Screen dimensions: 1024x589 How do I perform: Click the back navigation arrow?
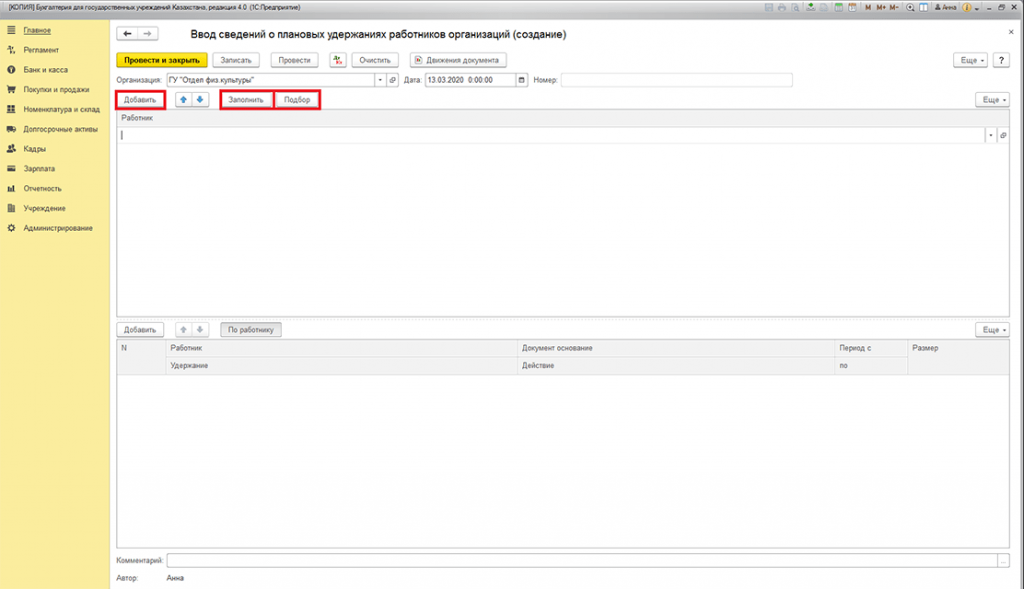[128, 34]
